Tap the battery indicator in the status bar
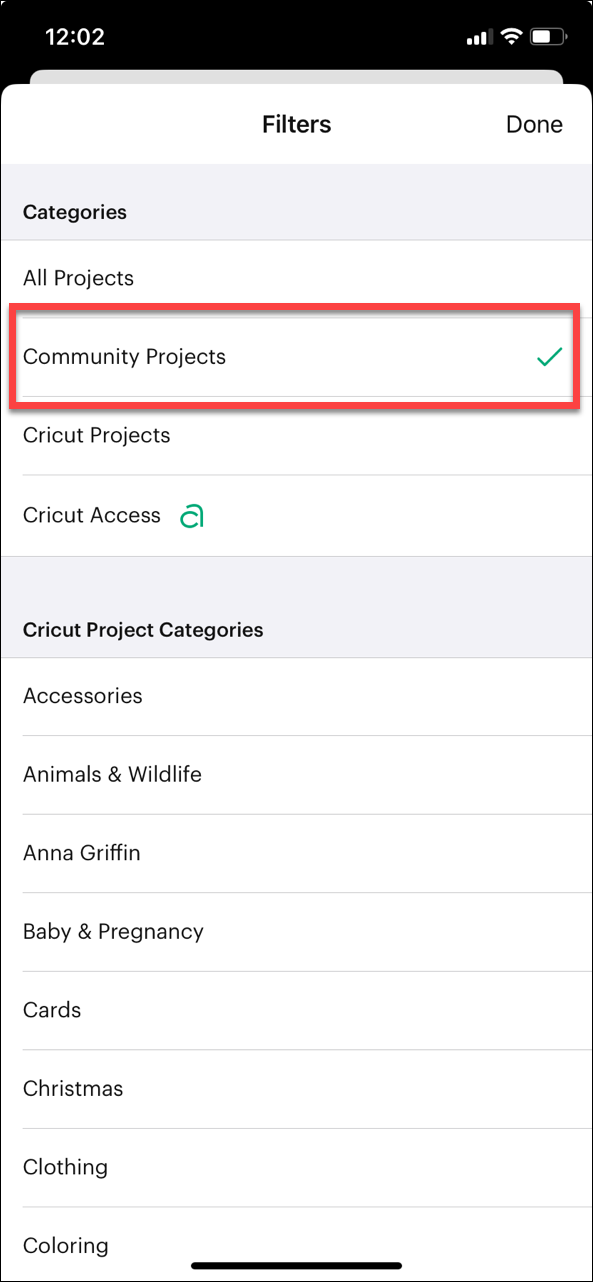 click(549, 36)
